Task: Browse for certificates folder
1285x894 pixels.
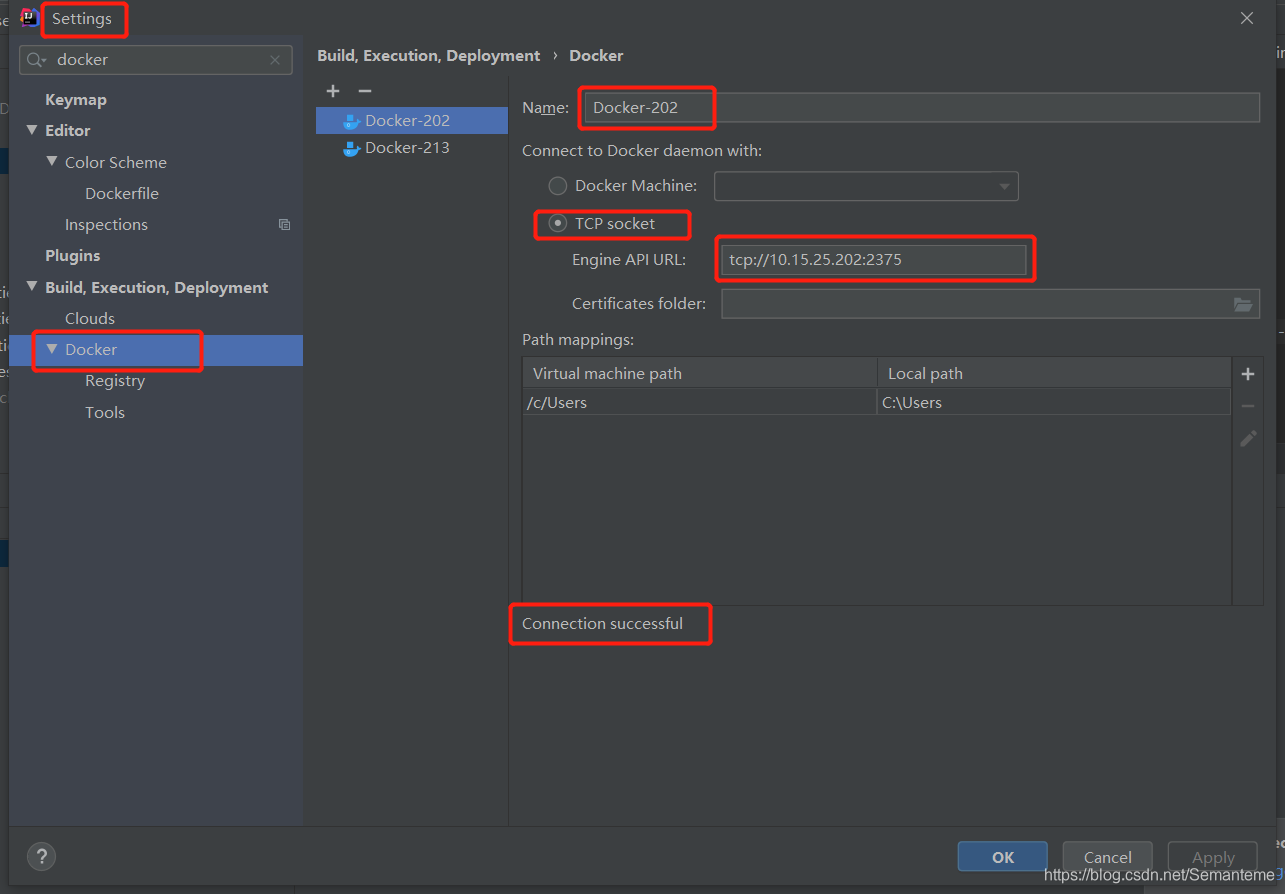Action: 1243,304
